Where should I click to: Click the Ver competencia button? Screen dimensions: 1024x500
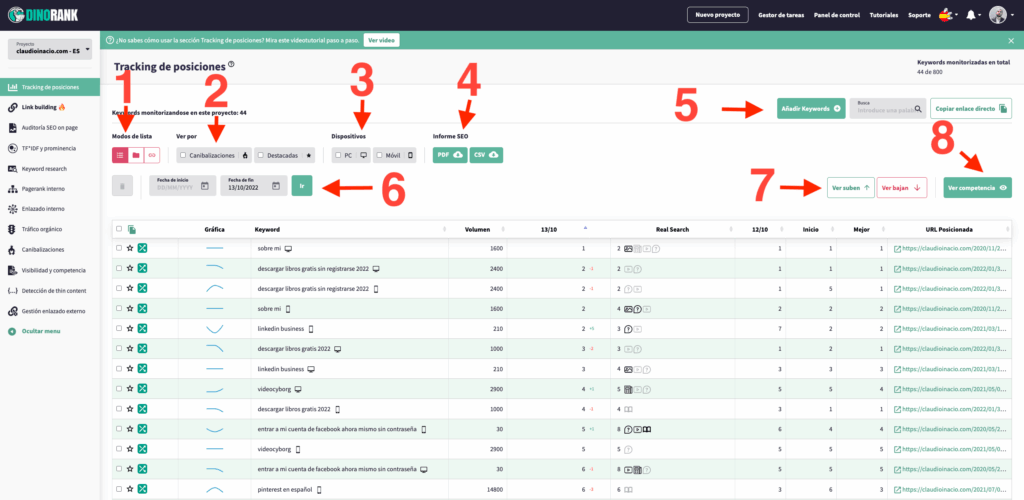[977, 187]
